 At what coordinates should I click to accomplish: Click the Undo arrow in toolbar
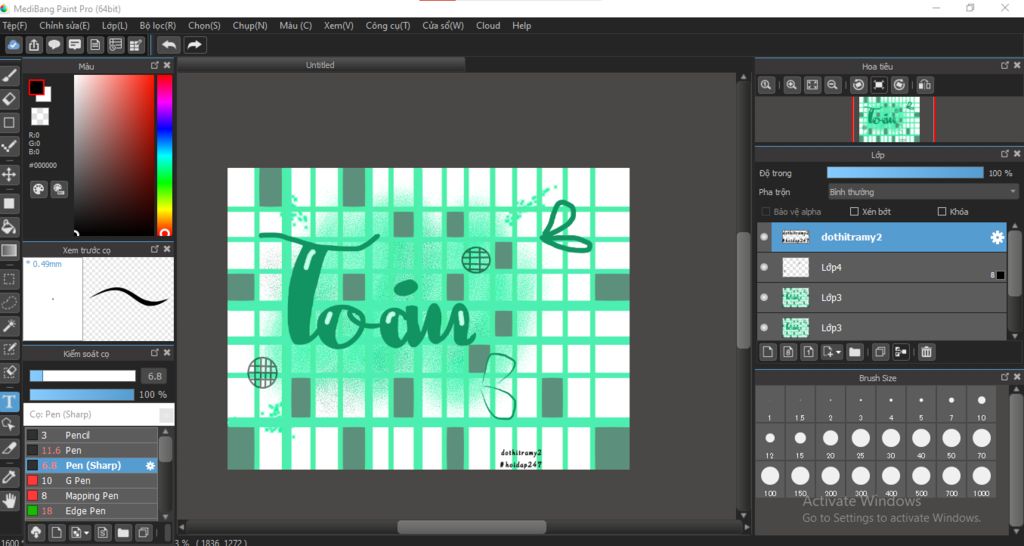pyautogui.click(x=169, y=45)
